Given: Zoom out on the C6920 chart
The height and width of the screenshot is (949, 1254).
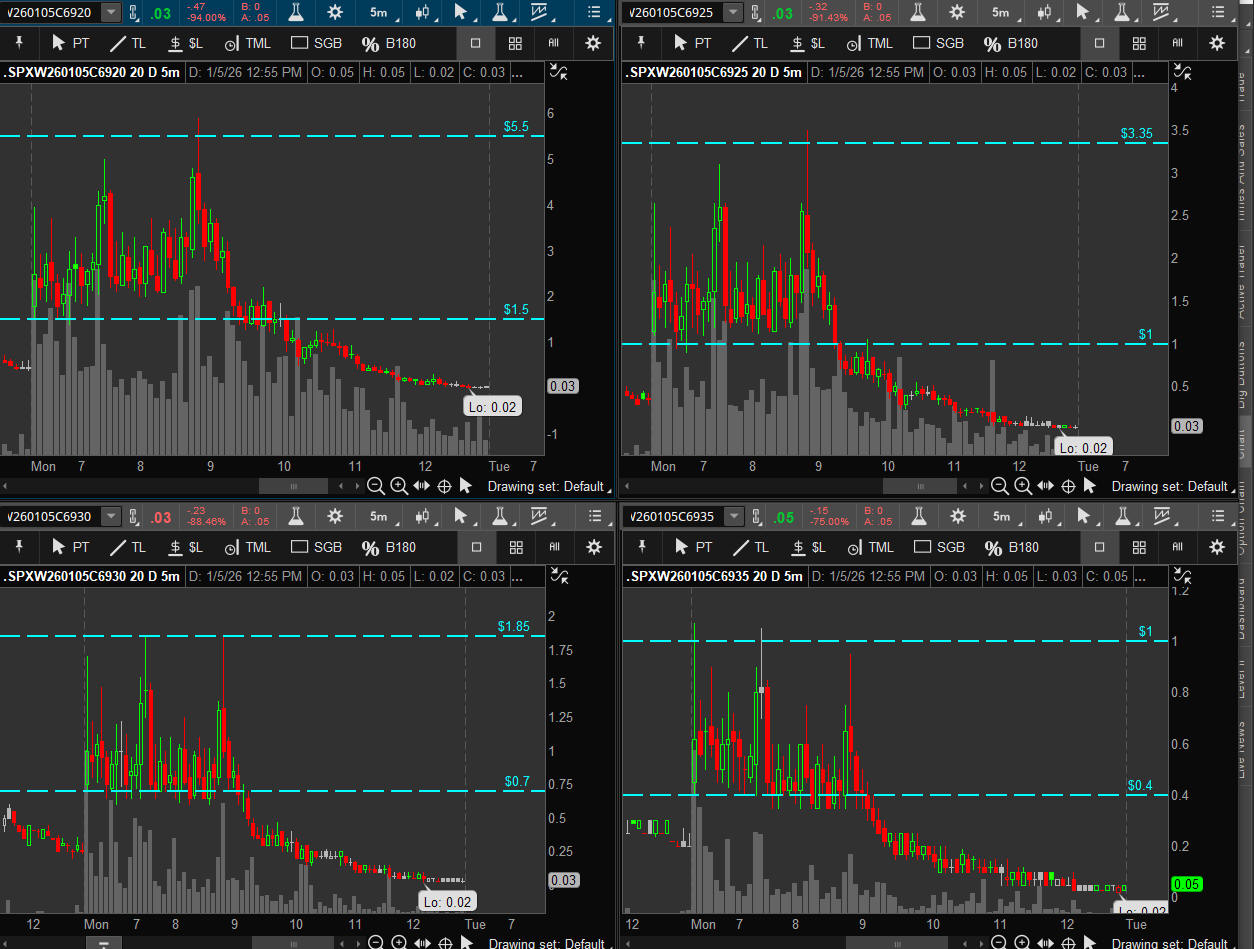Looking at the screenshot, I should click(x=375, y=486).
